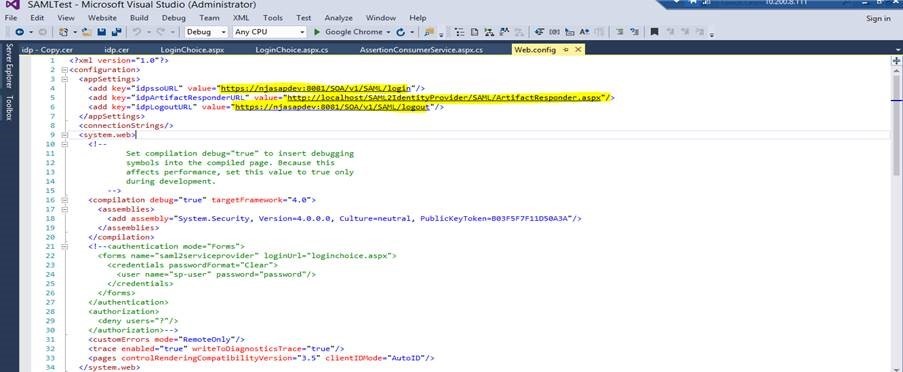Click the dotted tree-list icon in the XML toolbar
This screenshot has height=372, width=903.
(x=459, y=32)
